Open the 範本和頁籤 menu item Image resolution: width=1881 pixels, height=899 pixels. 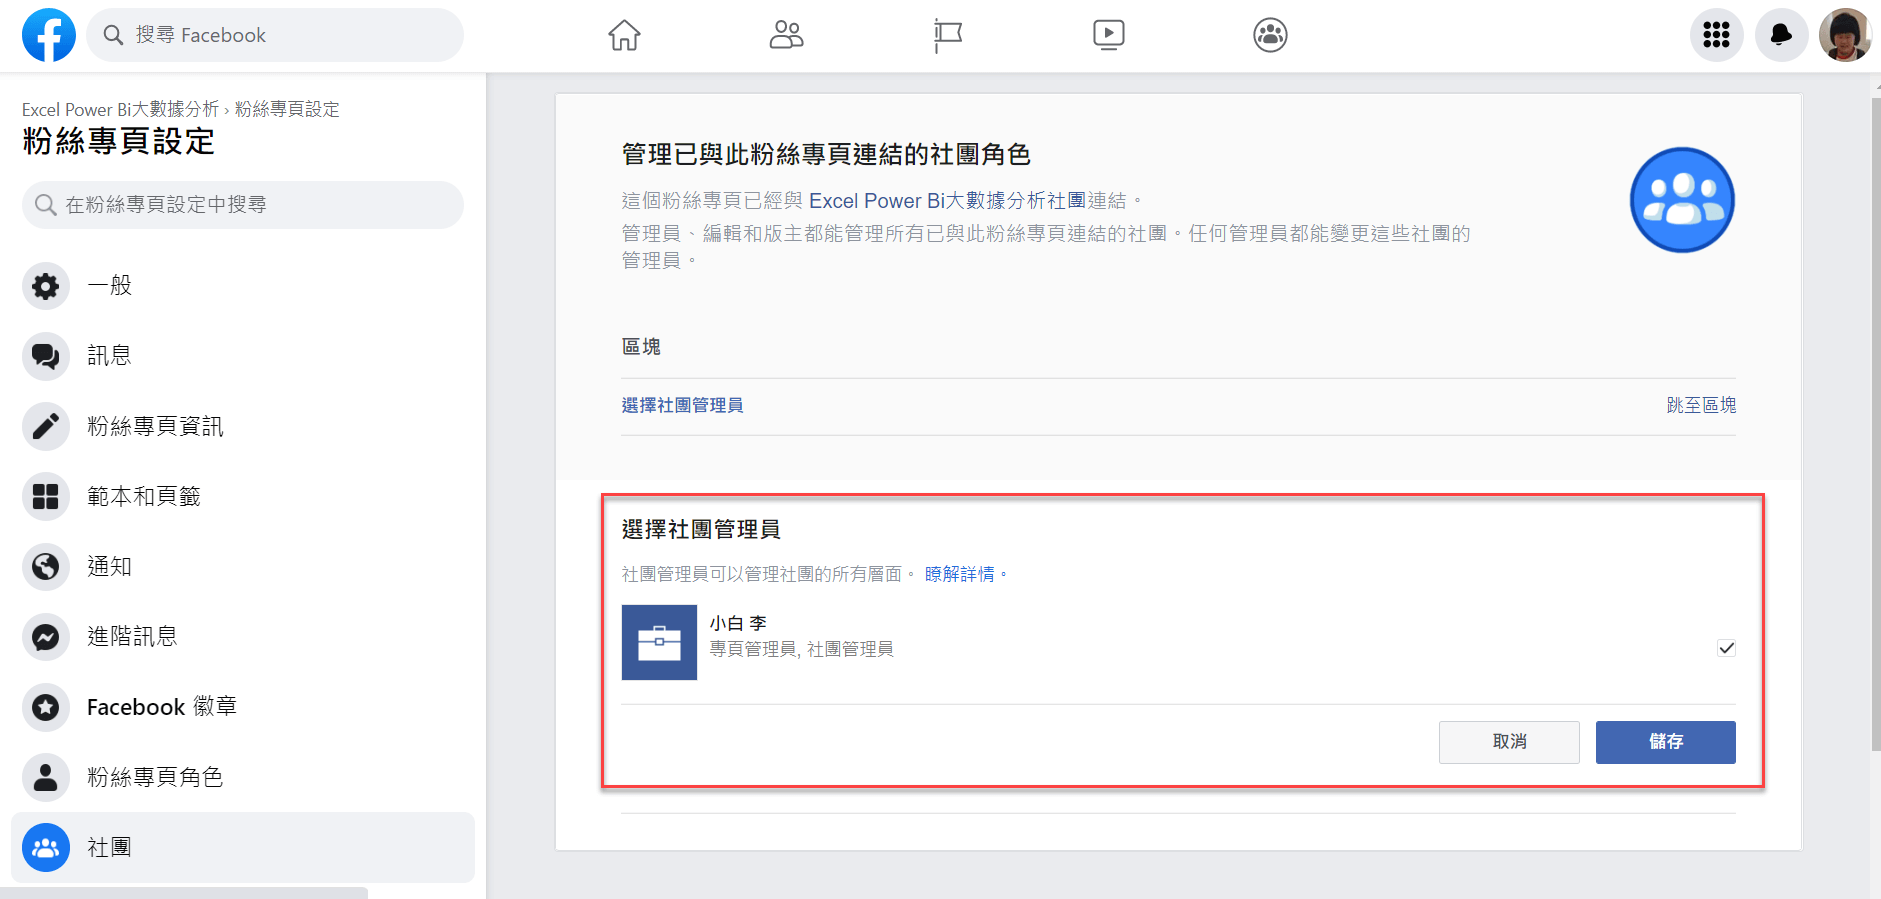[x=243, y=497]
